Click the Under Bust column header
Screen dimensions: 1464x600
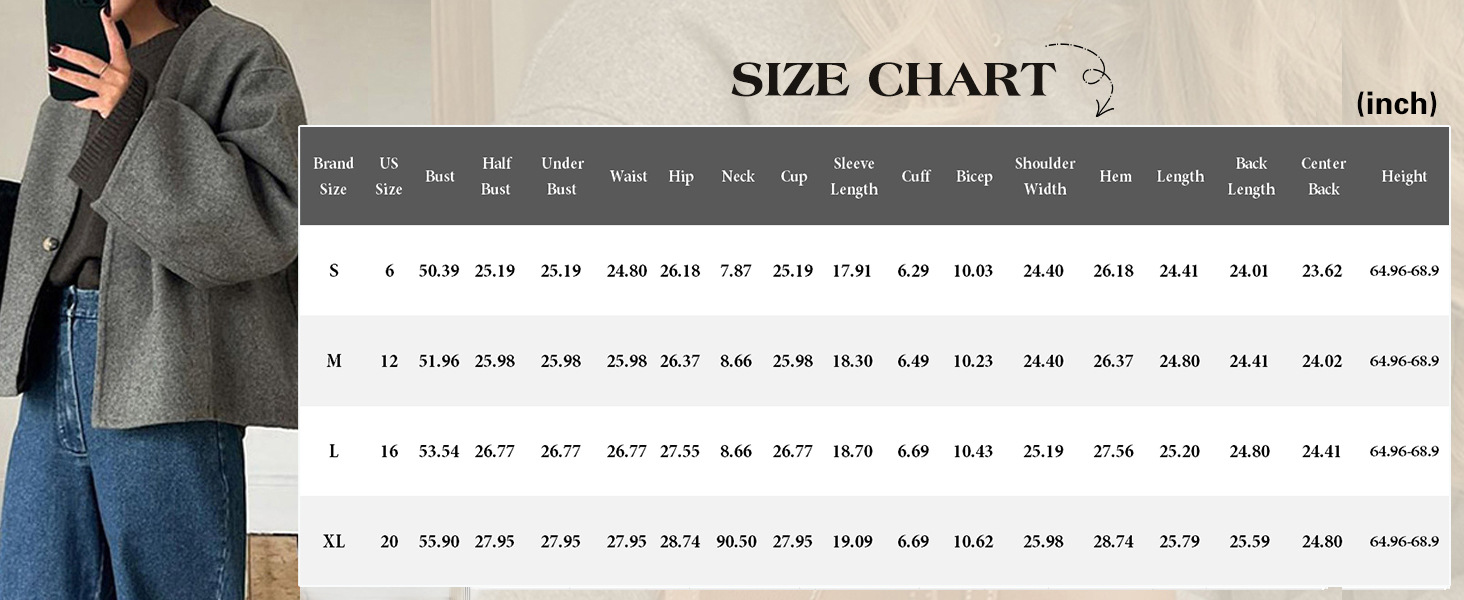point(562,176)
